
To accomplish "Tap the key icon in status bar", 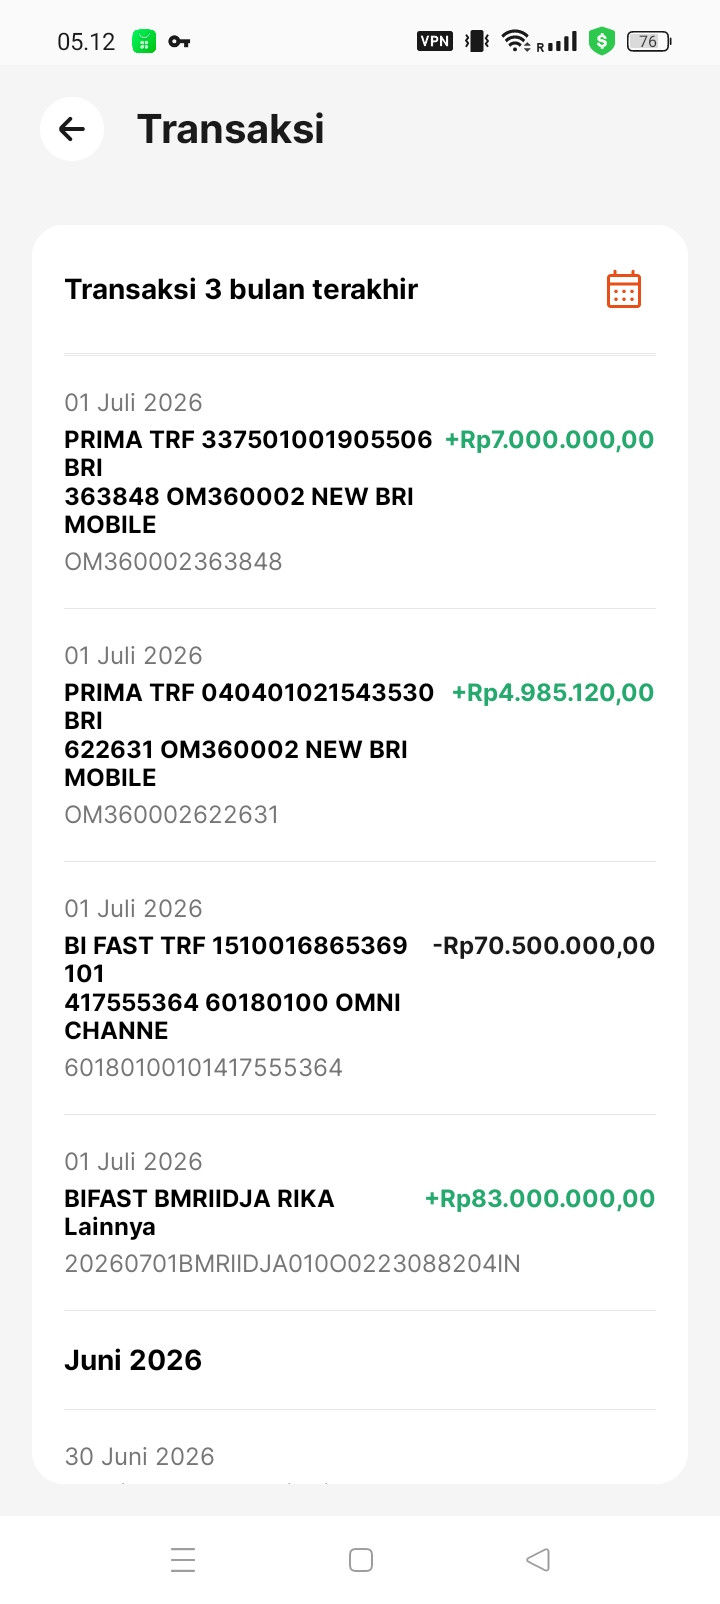I will 179,41.
